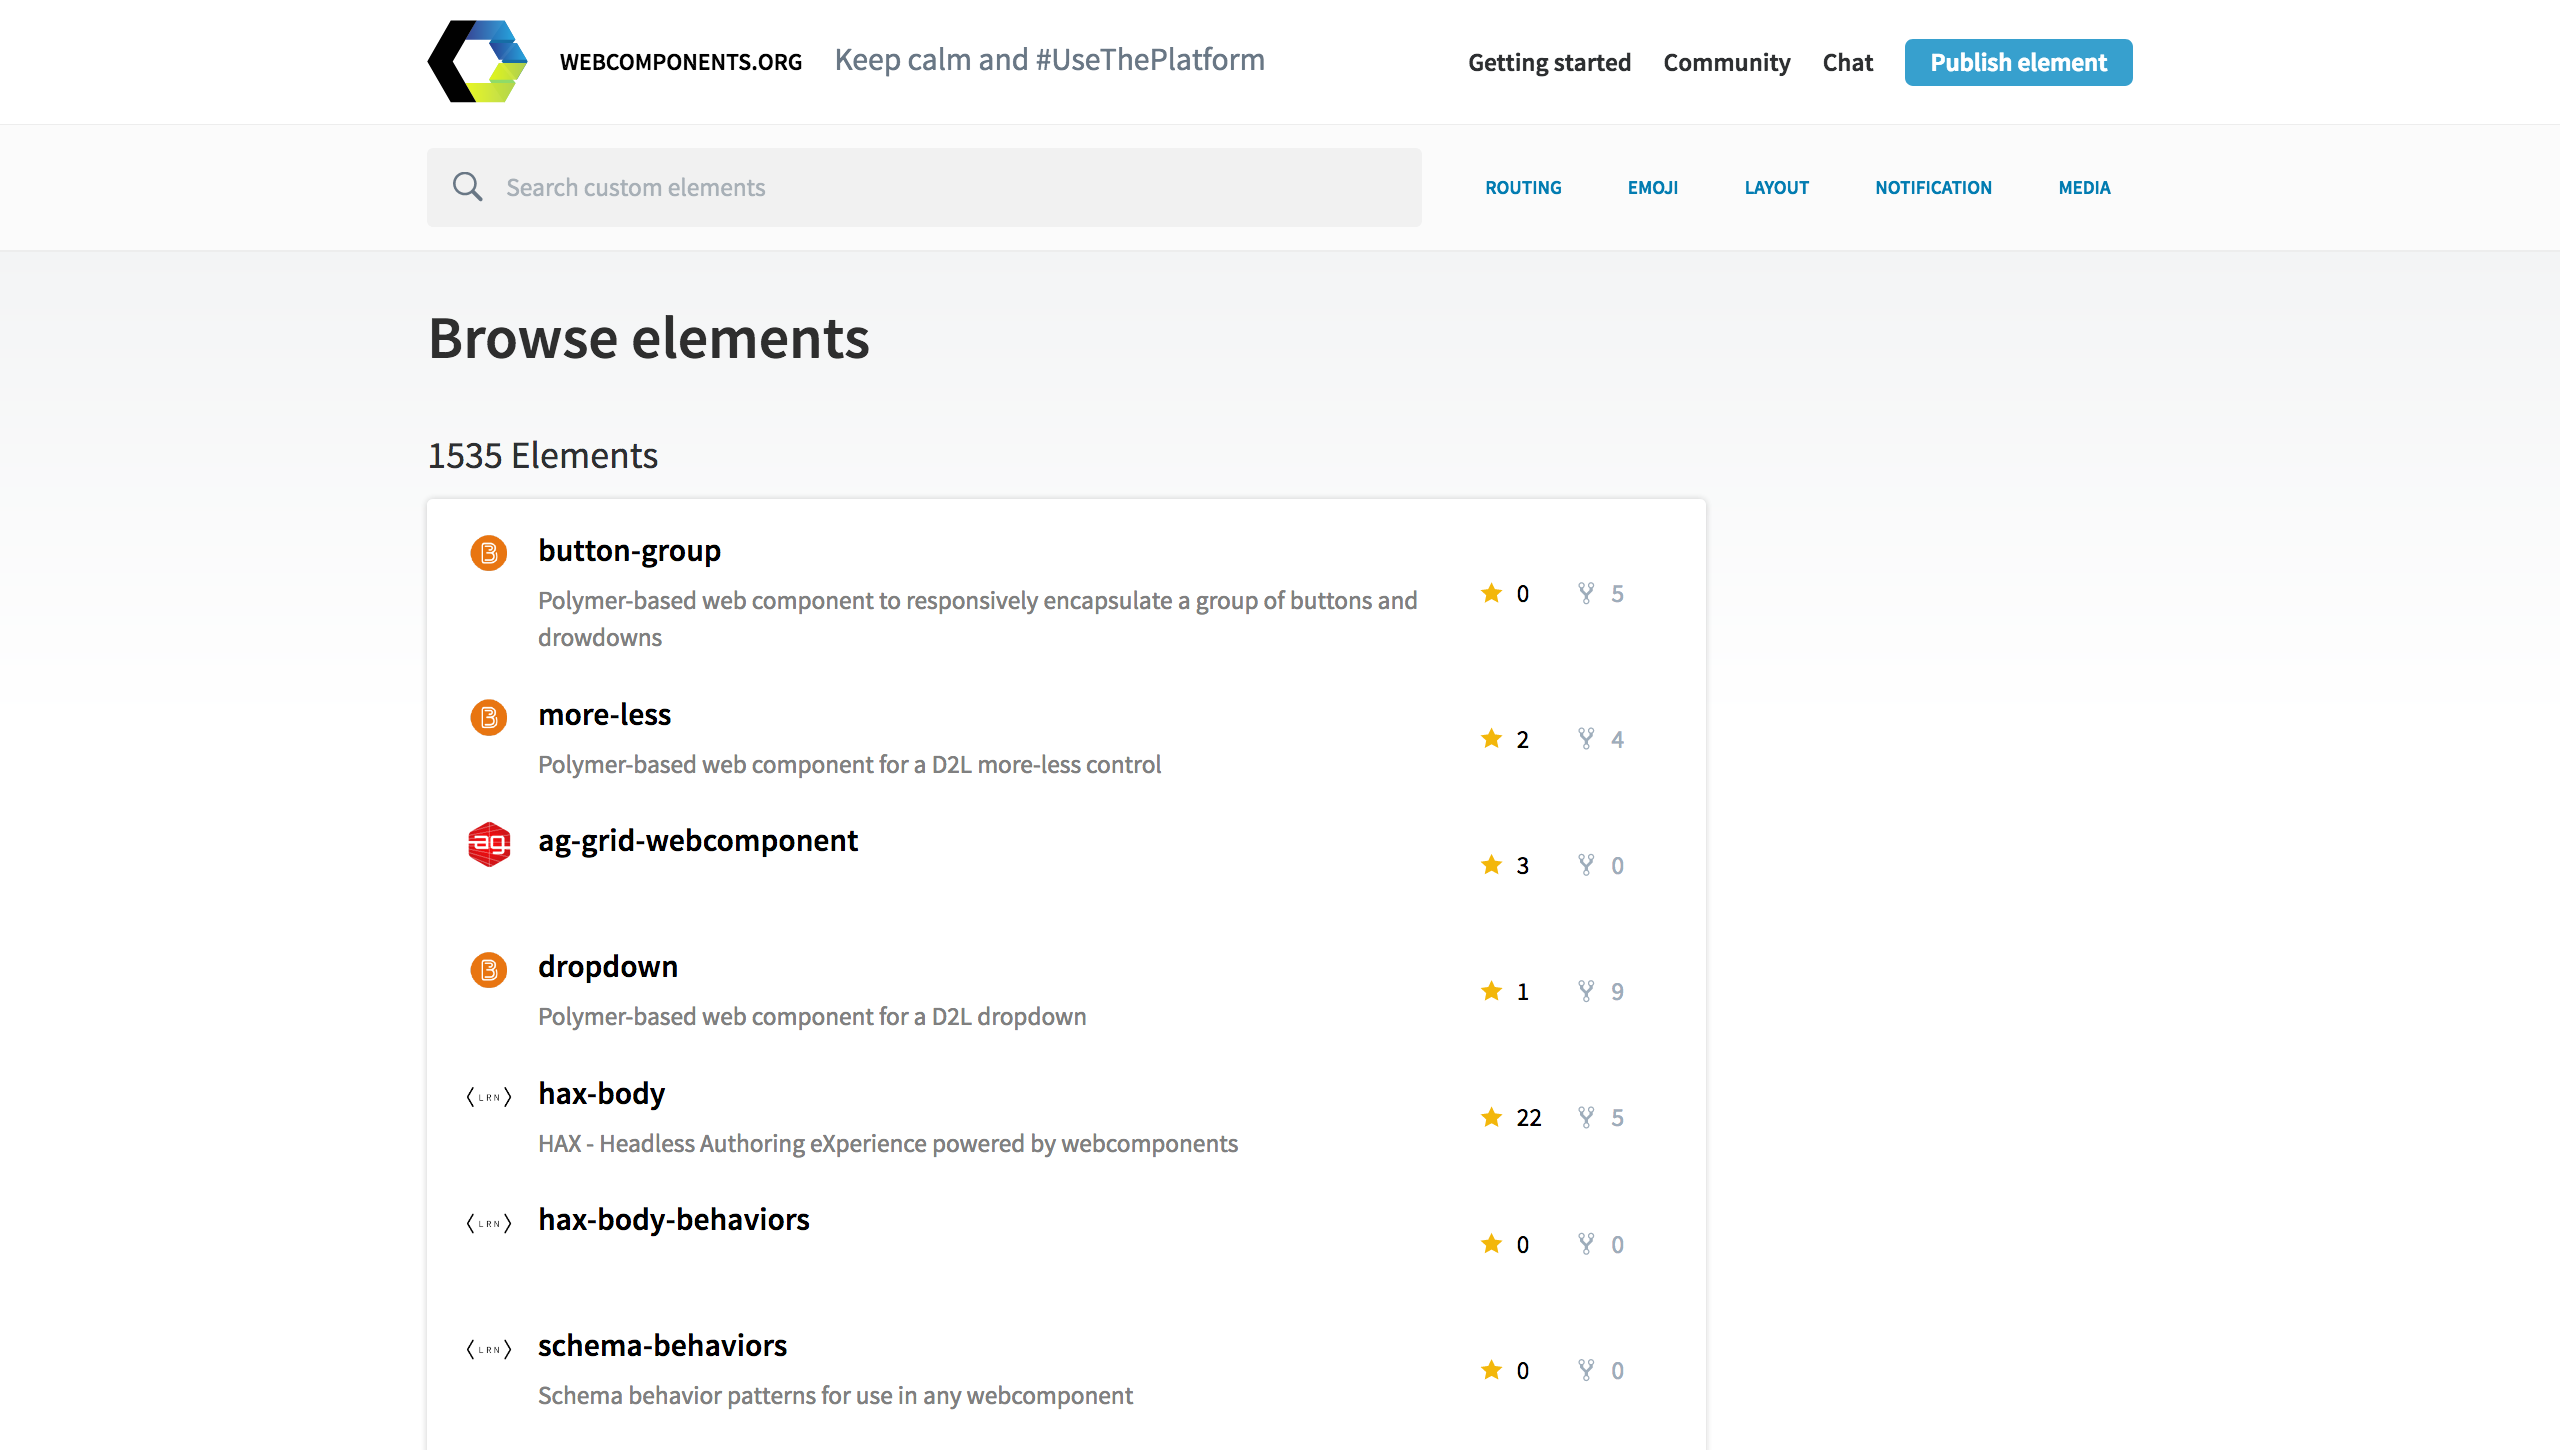Click the star icon for more-less
Viewport: 2560px width, 1450px height.
coord(1491,739)
